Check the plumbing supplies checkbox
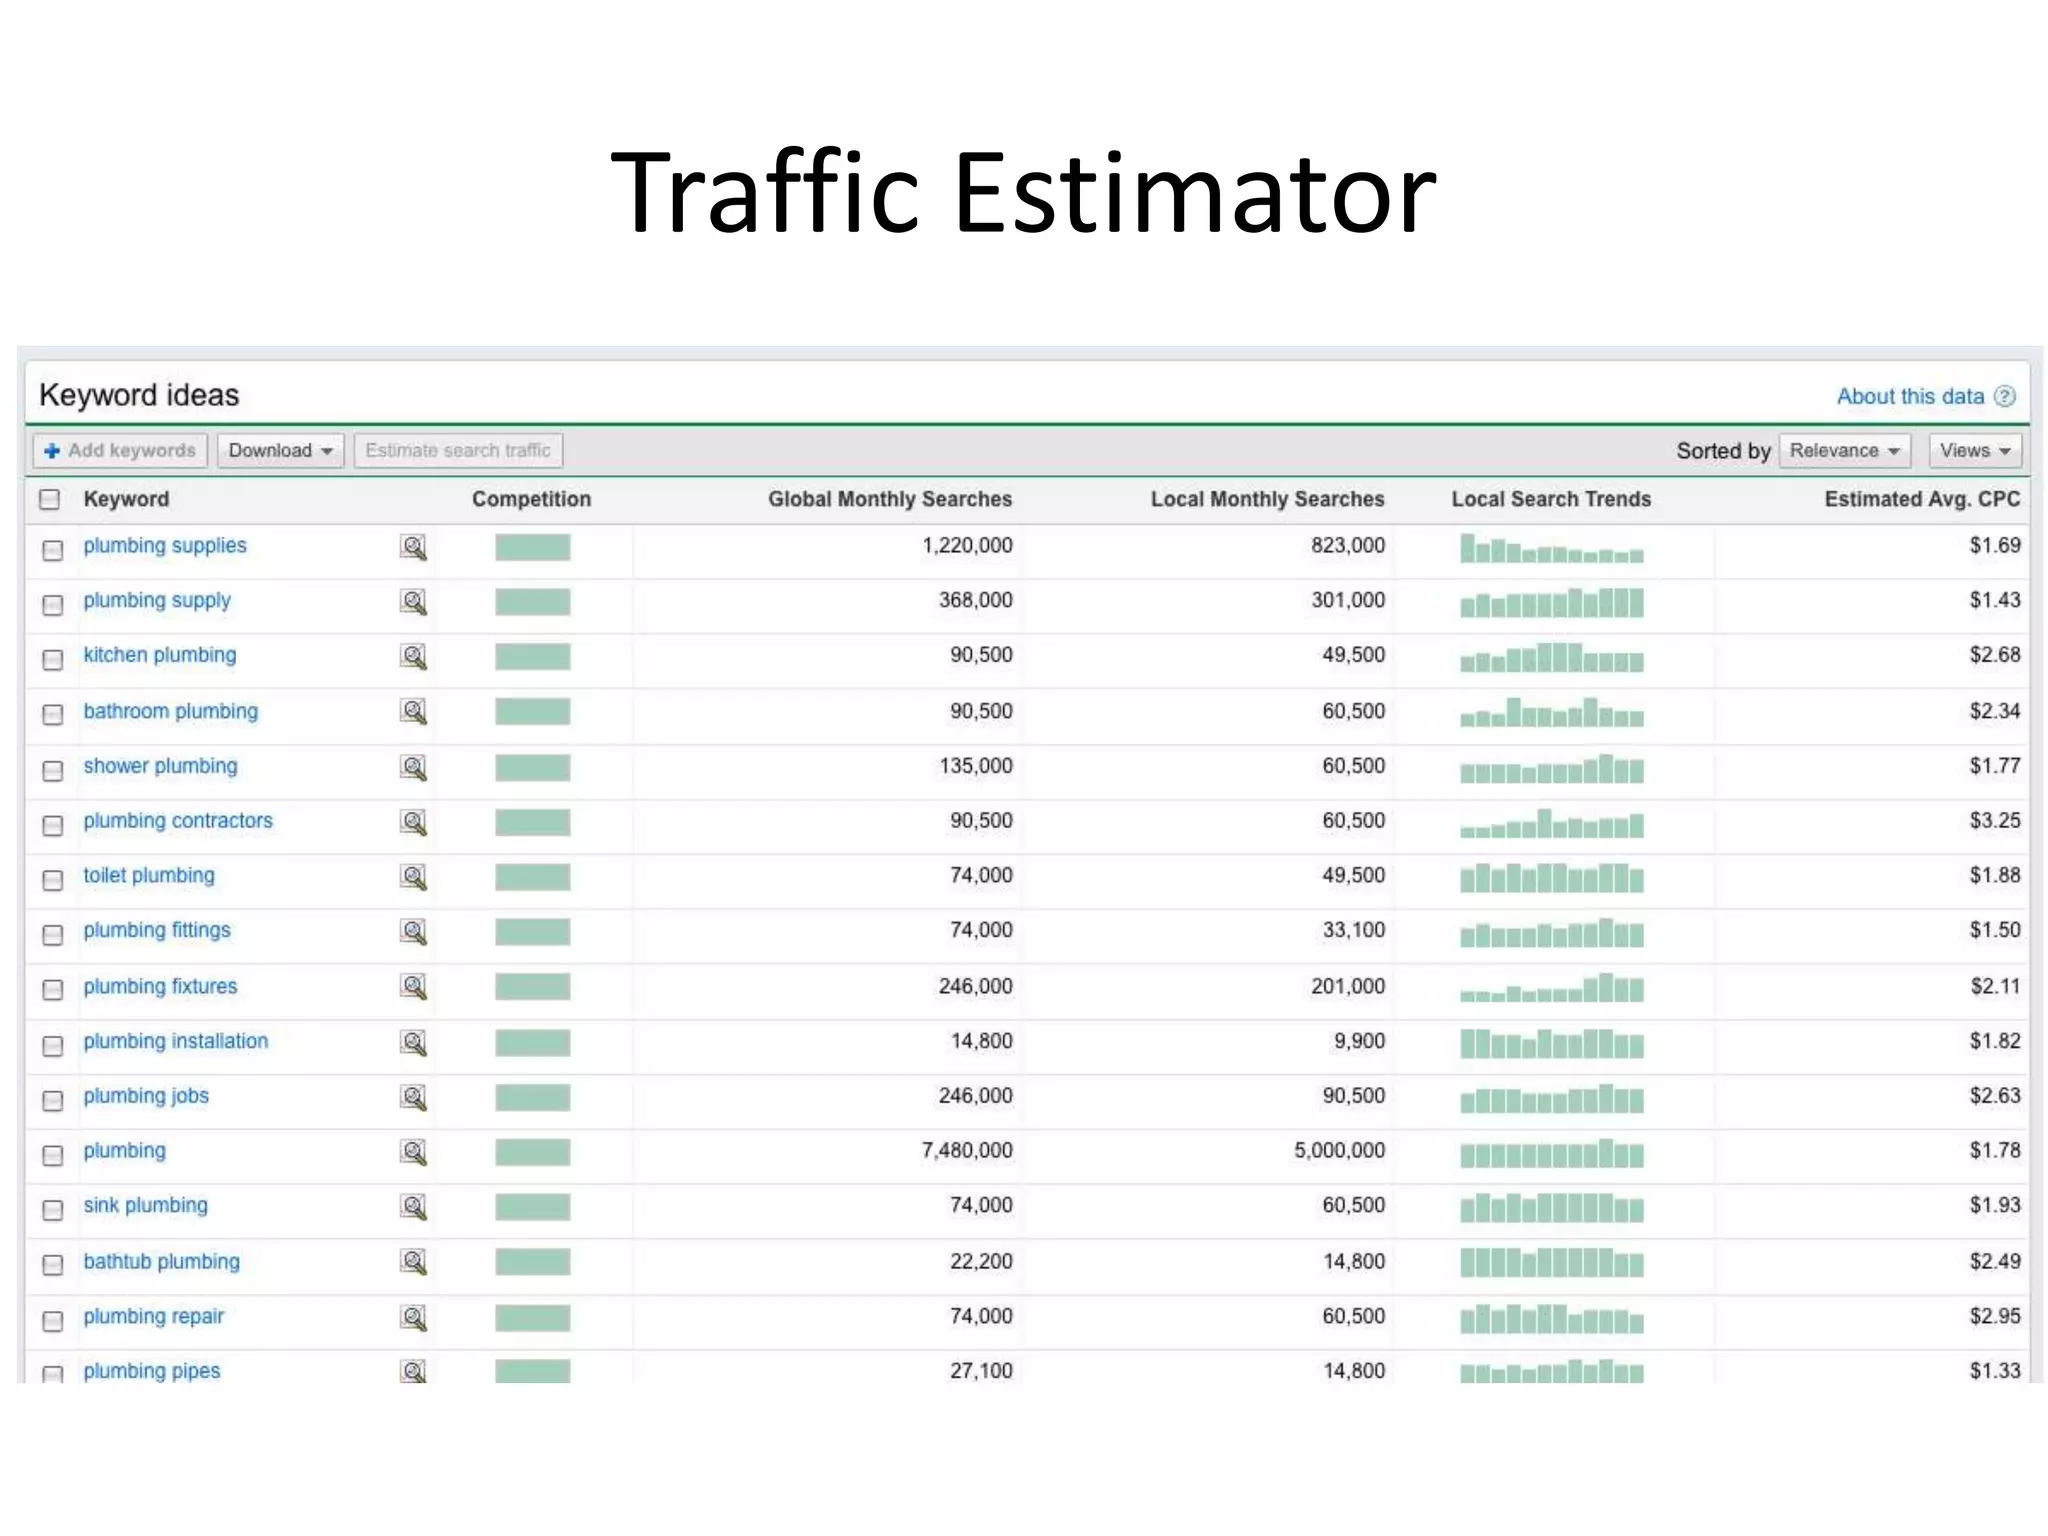Image resolution: width=2048 pixels, height=1536 pixels. click(x=53, y=550)
